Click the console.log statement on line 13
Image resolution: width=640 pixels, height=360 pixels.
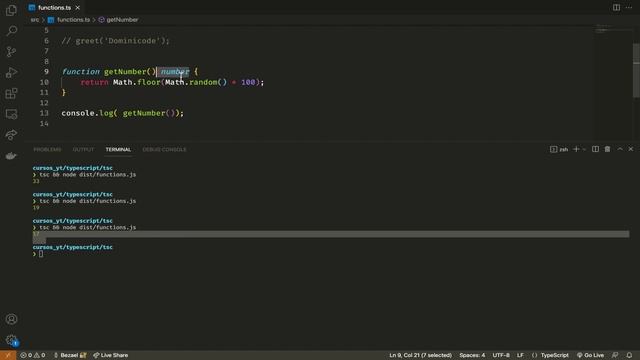click(122, 113)
